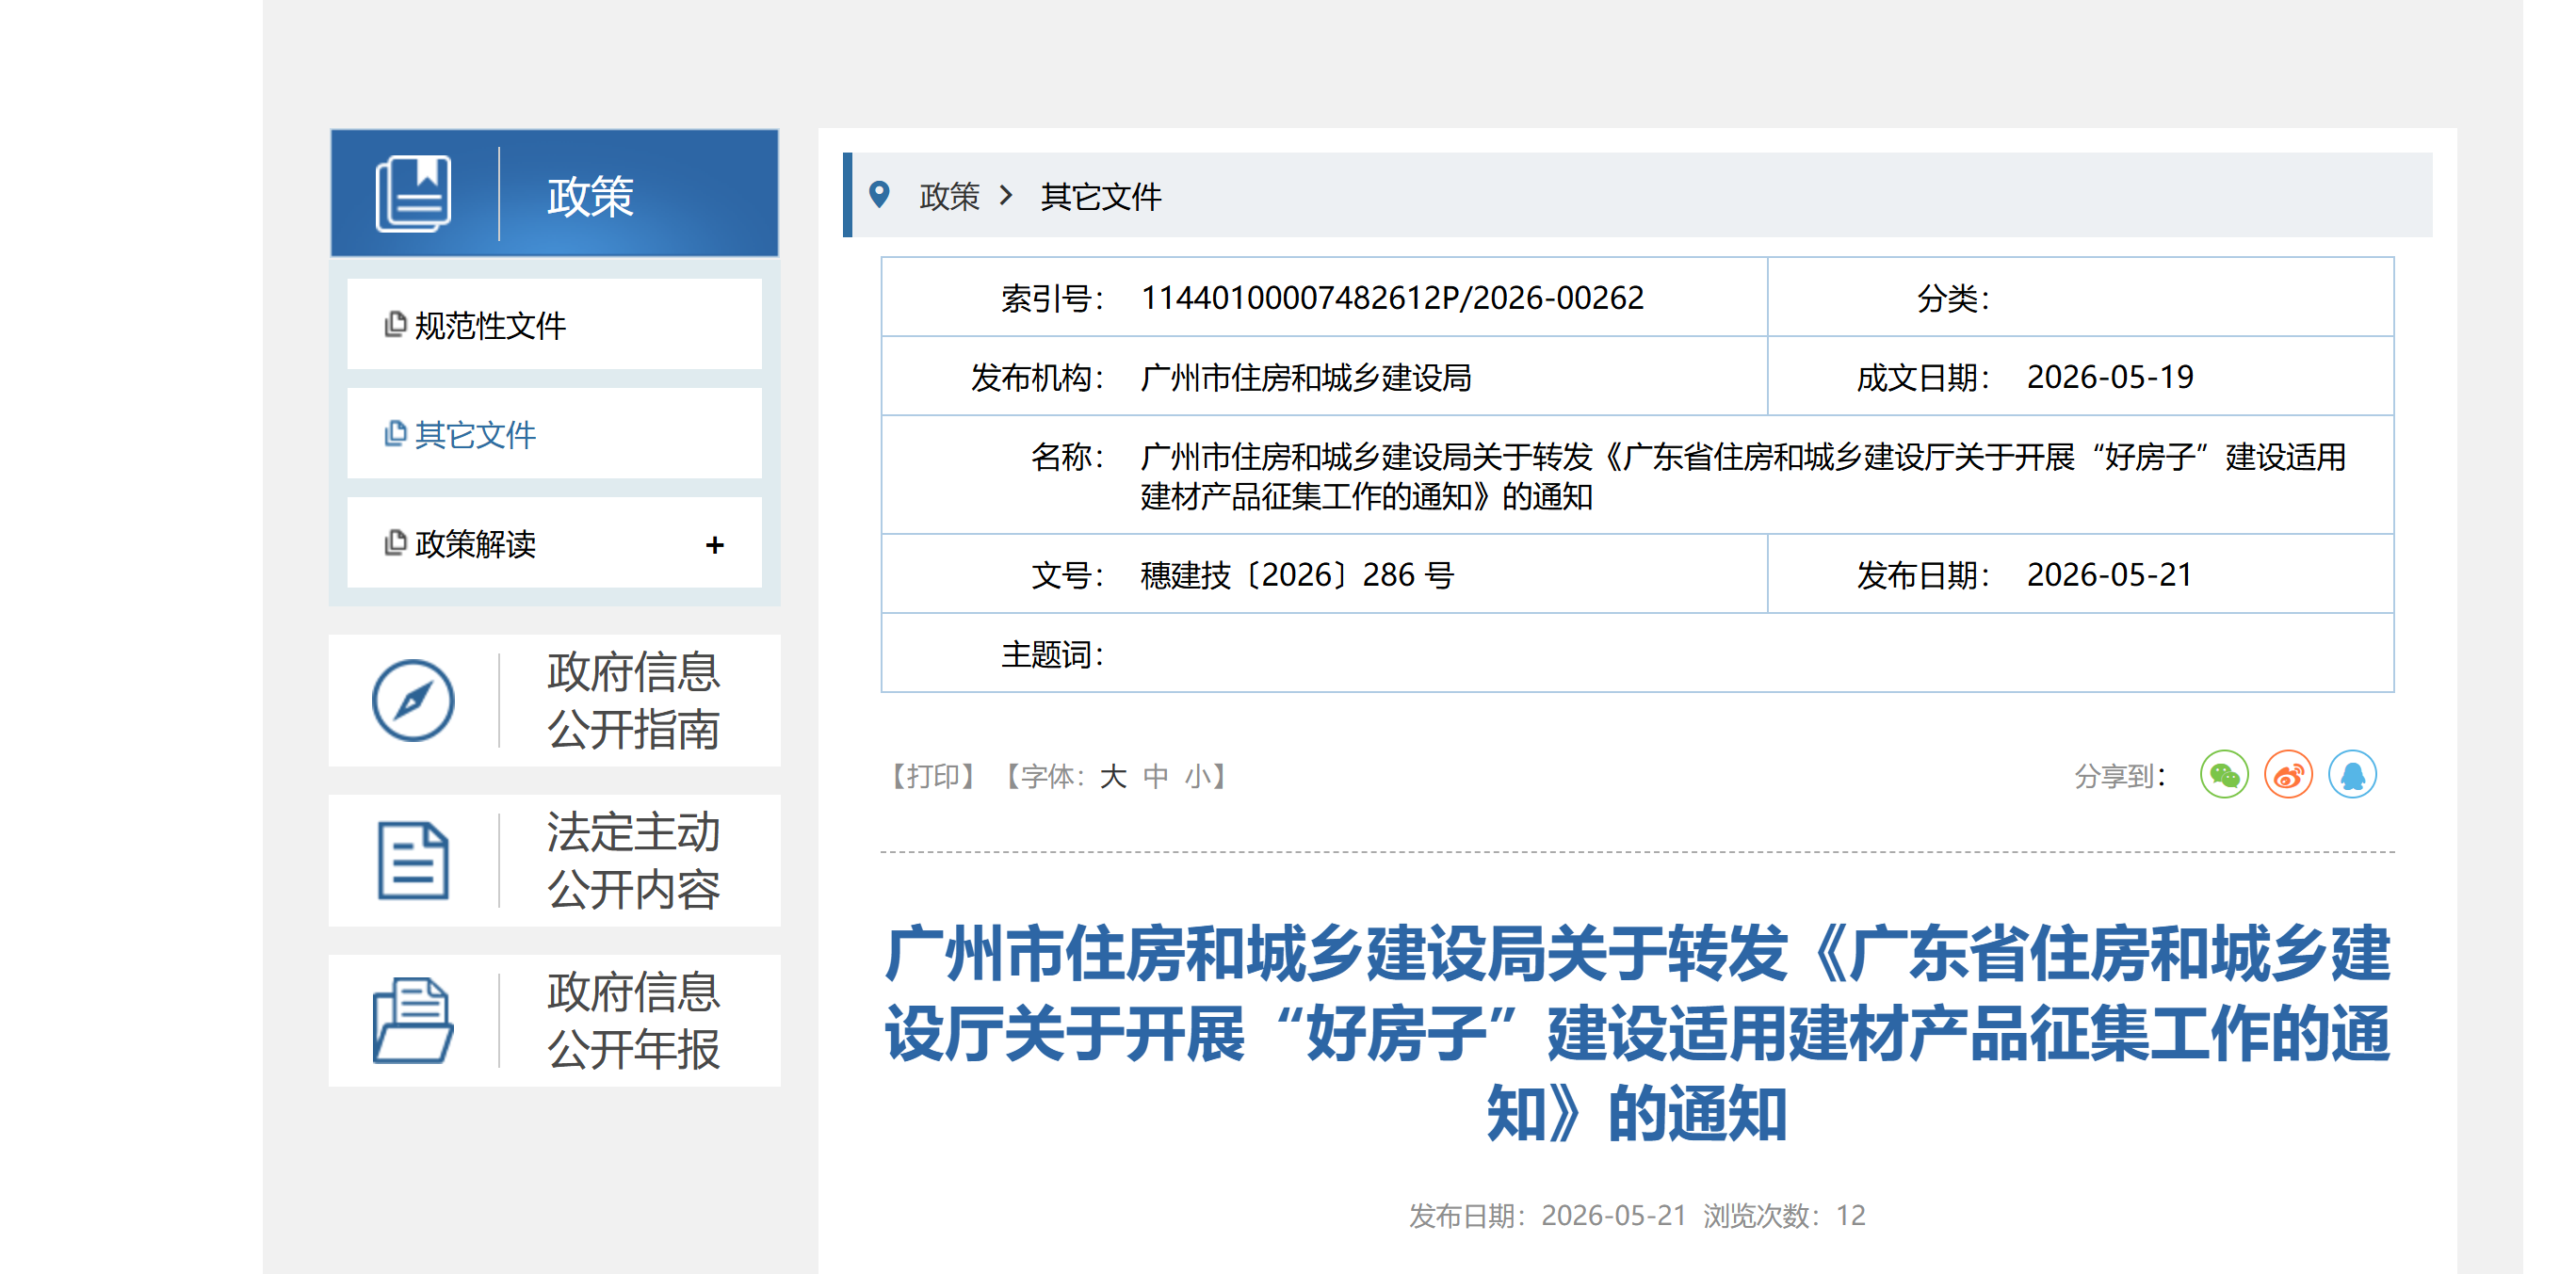Open the 规范性文件 sidebar item

point(554,325)
